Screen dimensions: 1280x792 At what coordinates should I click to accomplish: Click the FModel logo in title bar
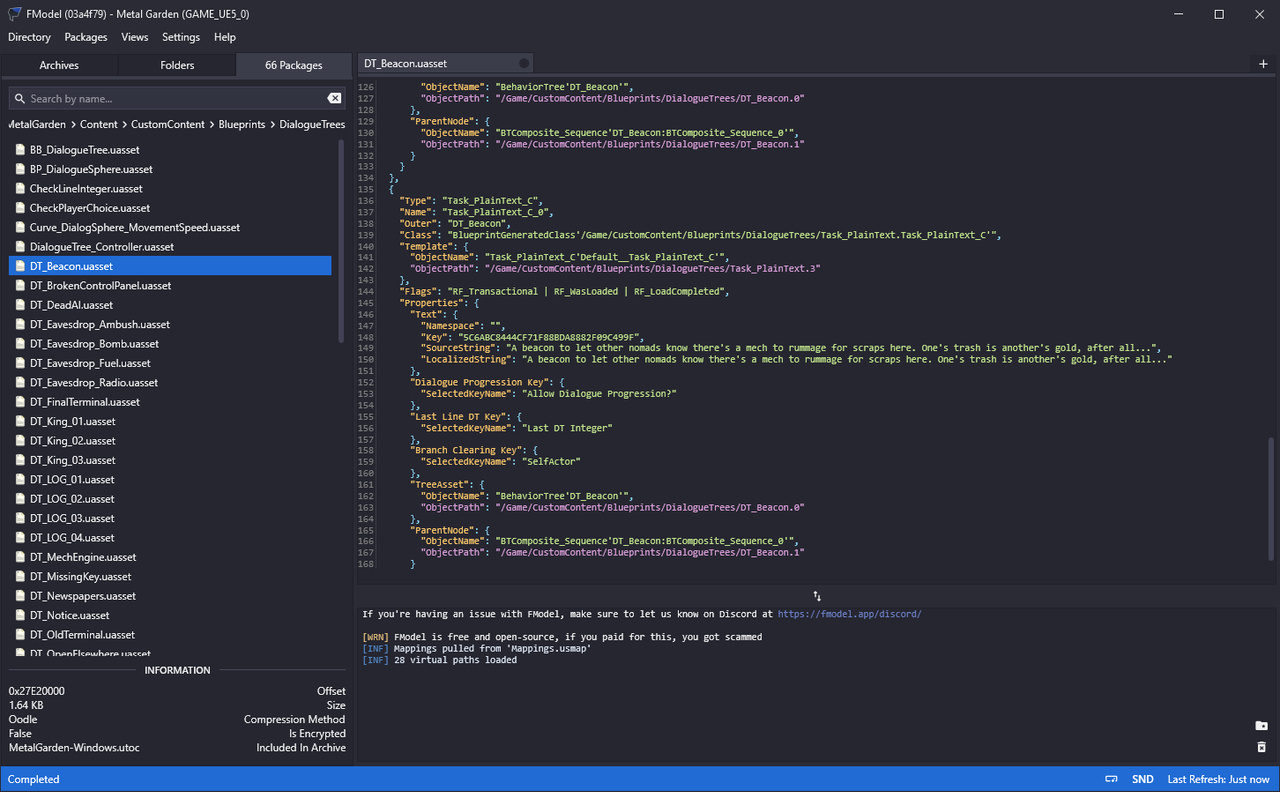click(14, 14)
